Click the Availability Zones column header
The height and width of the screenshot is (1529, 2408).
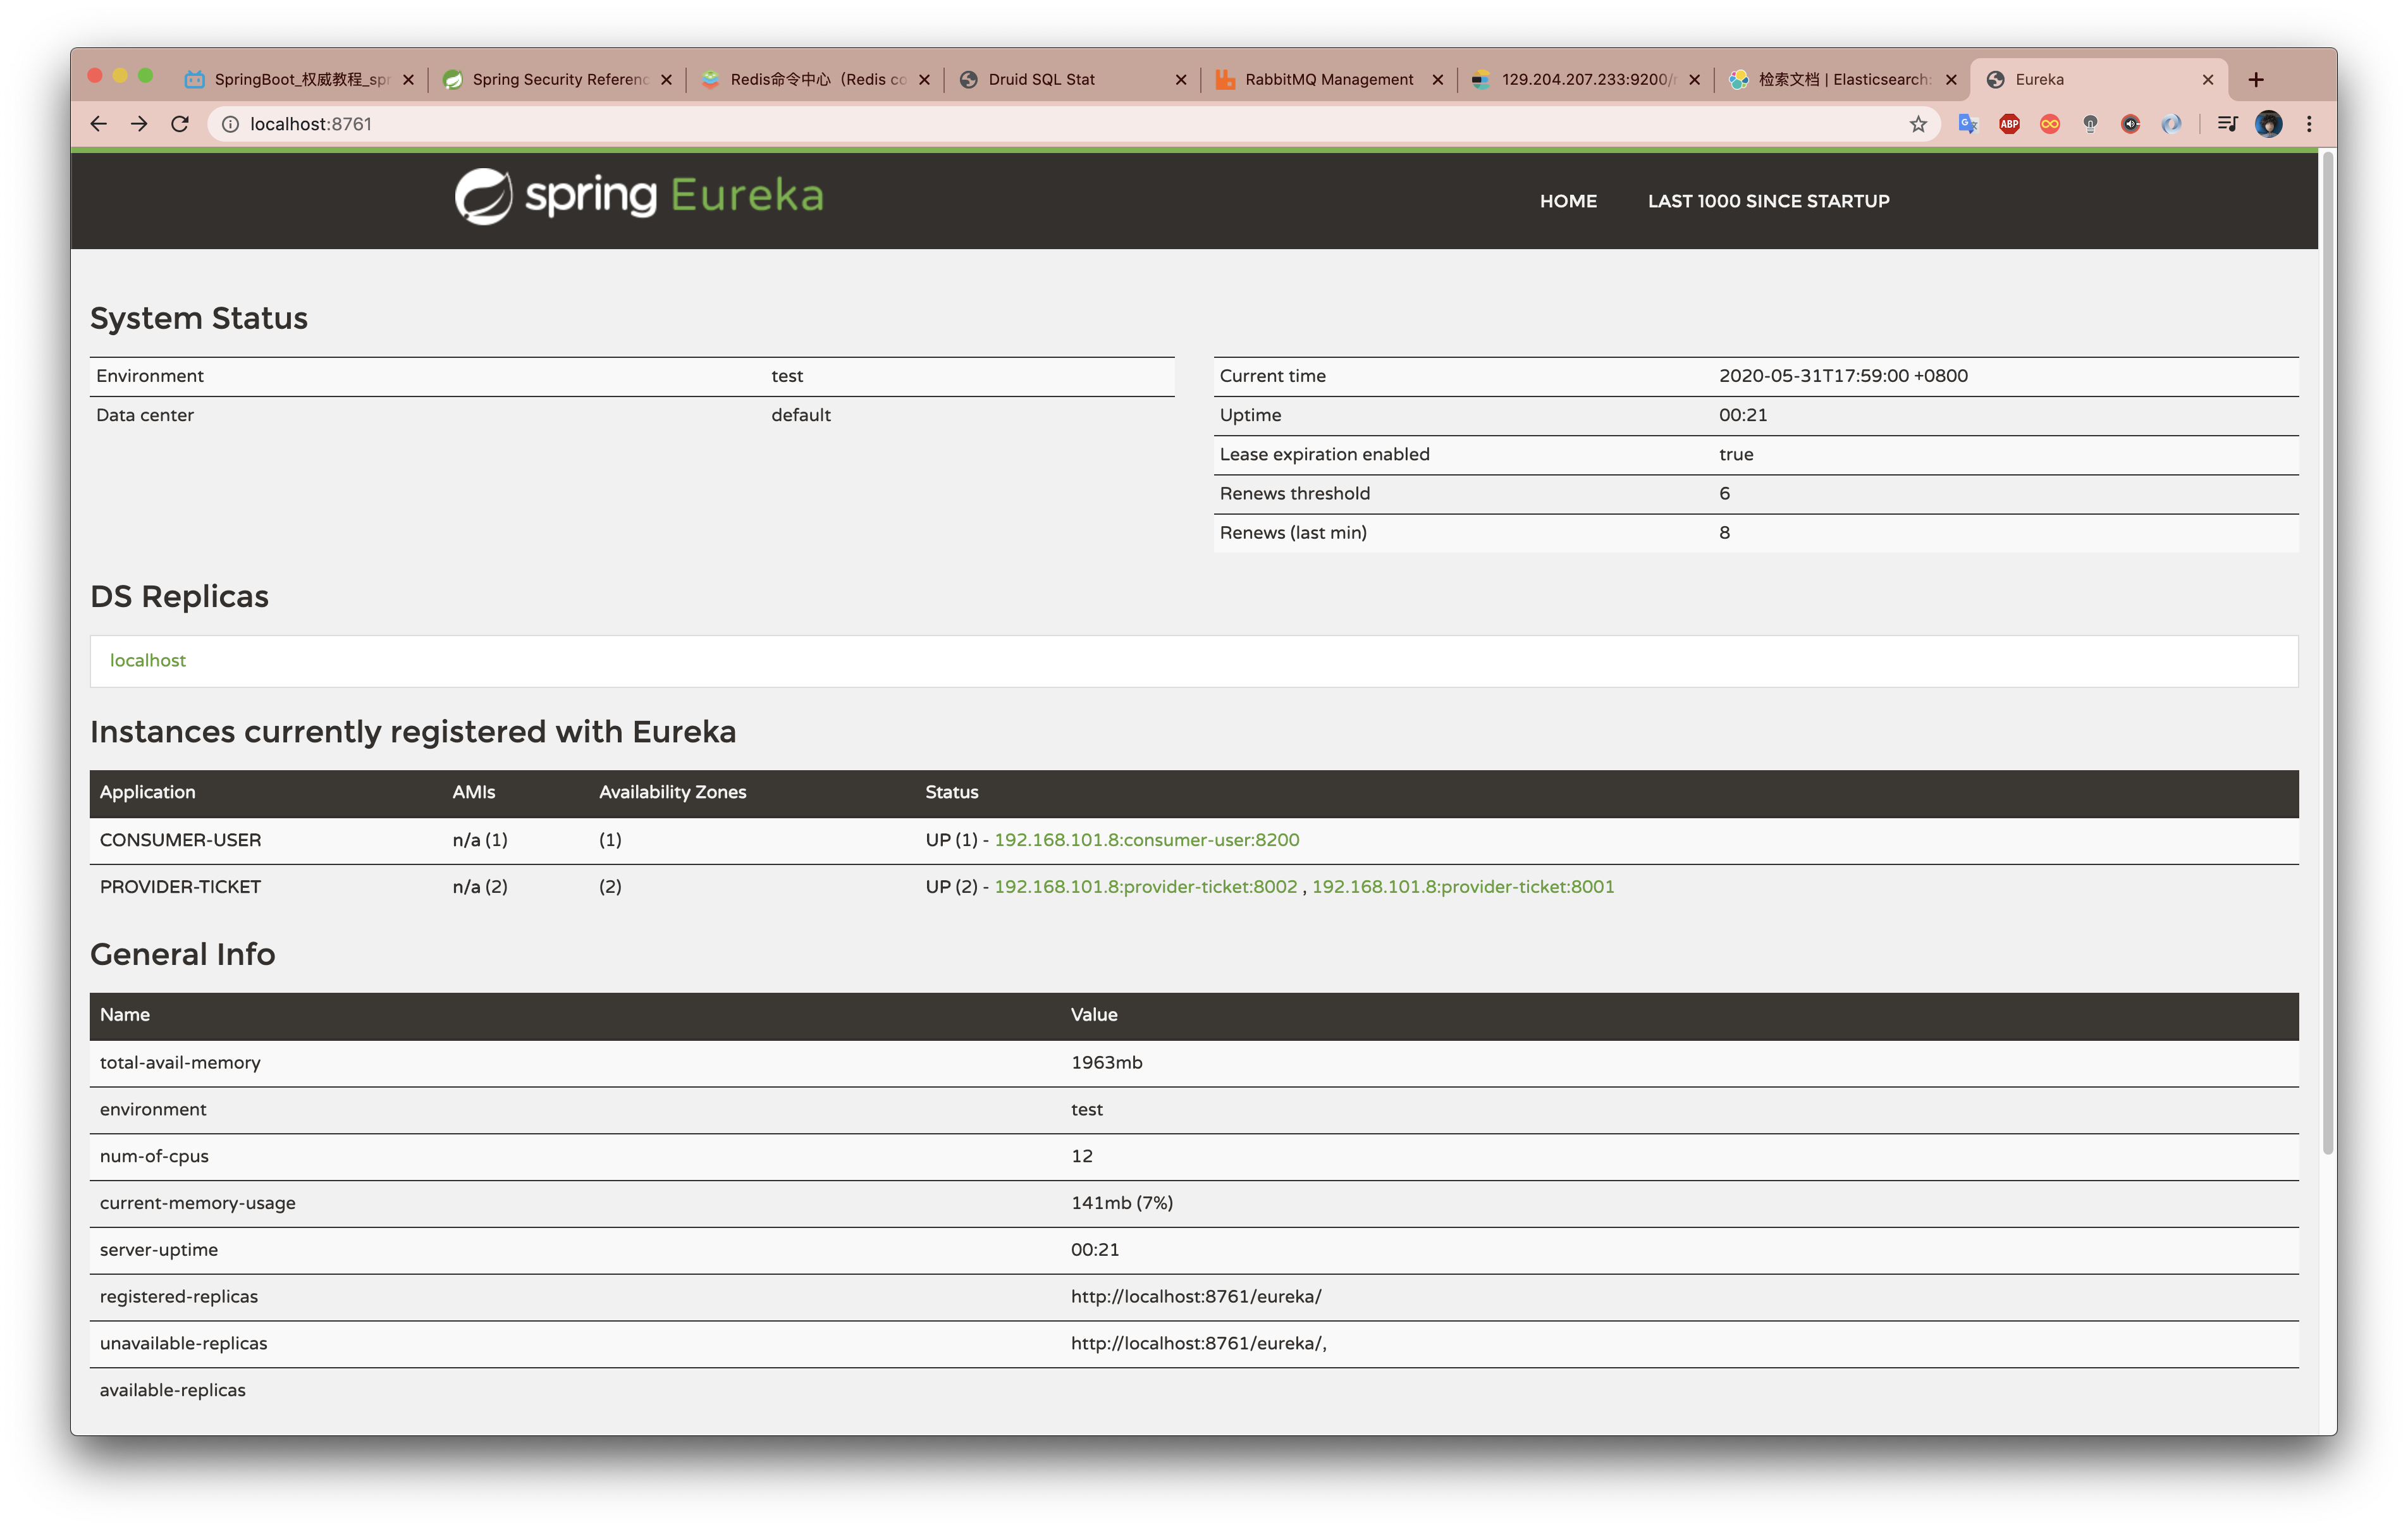673,792
